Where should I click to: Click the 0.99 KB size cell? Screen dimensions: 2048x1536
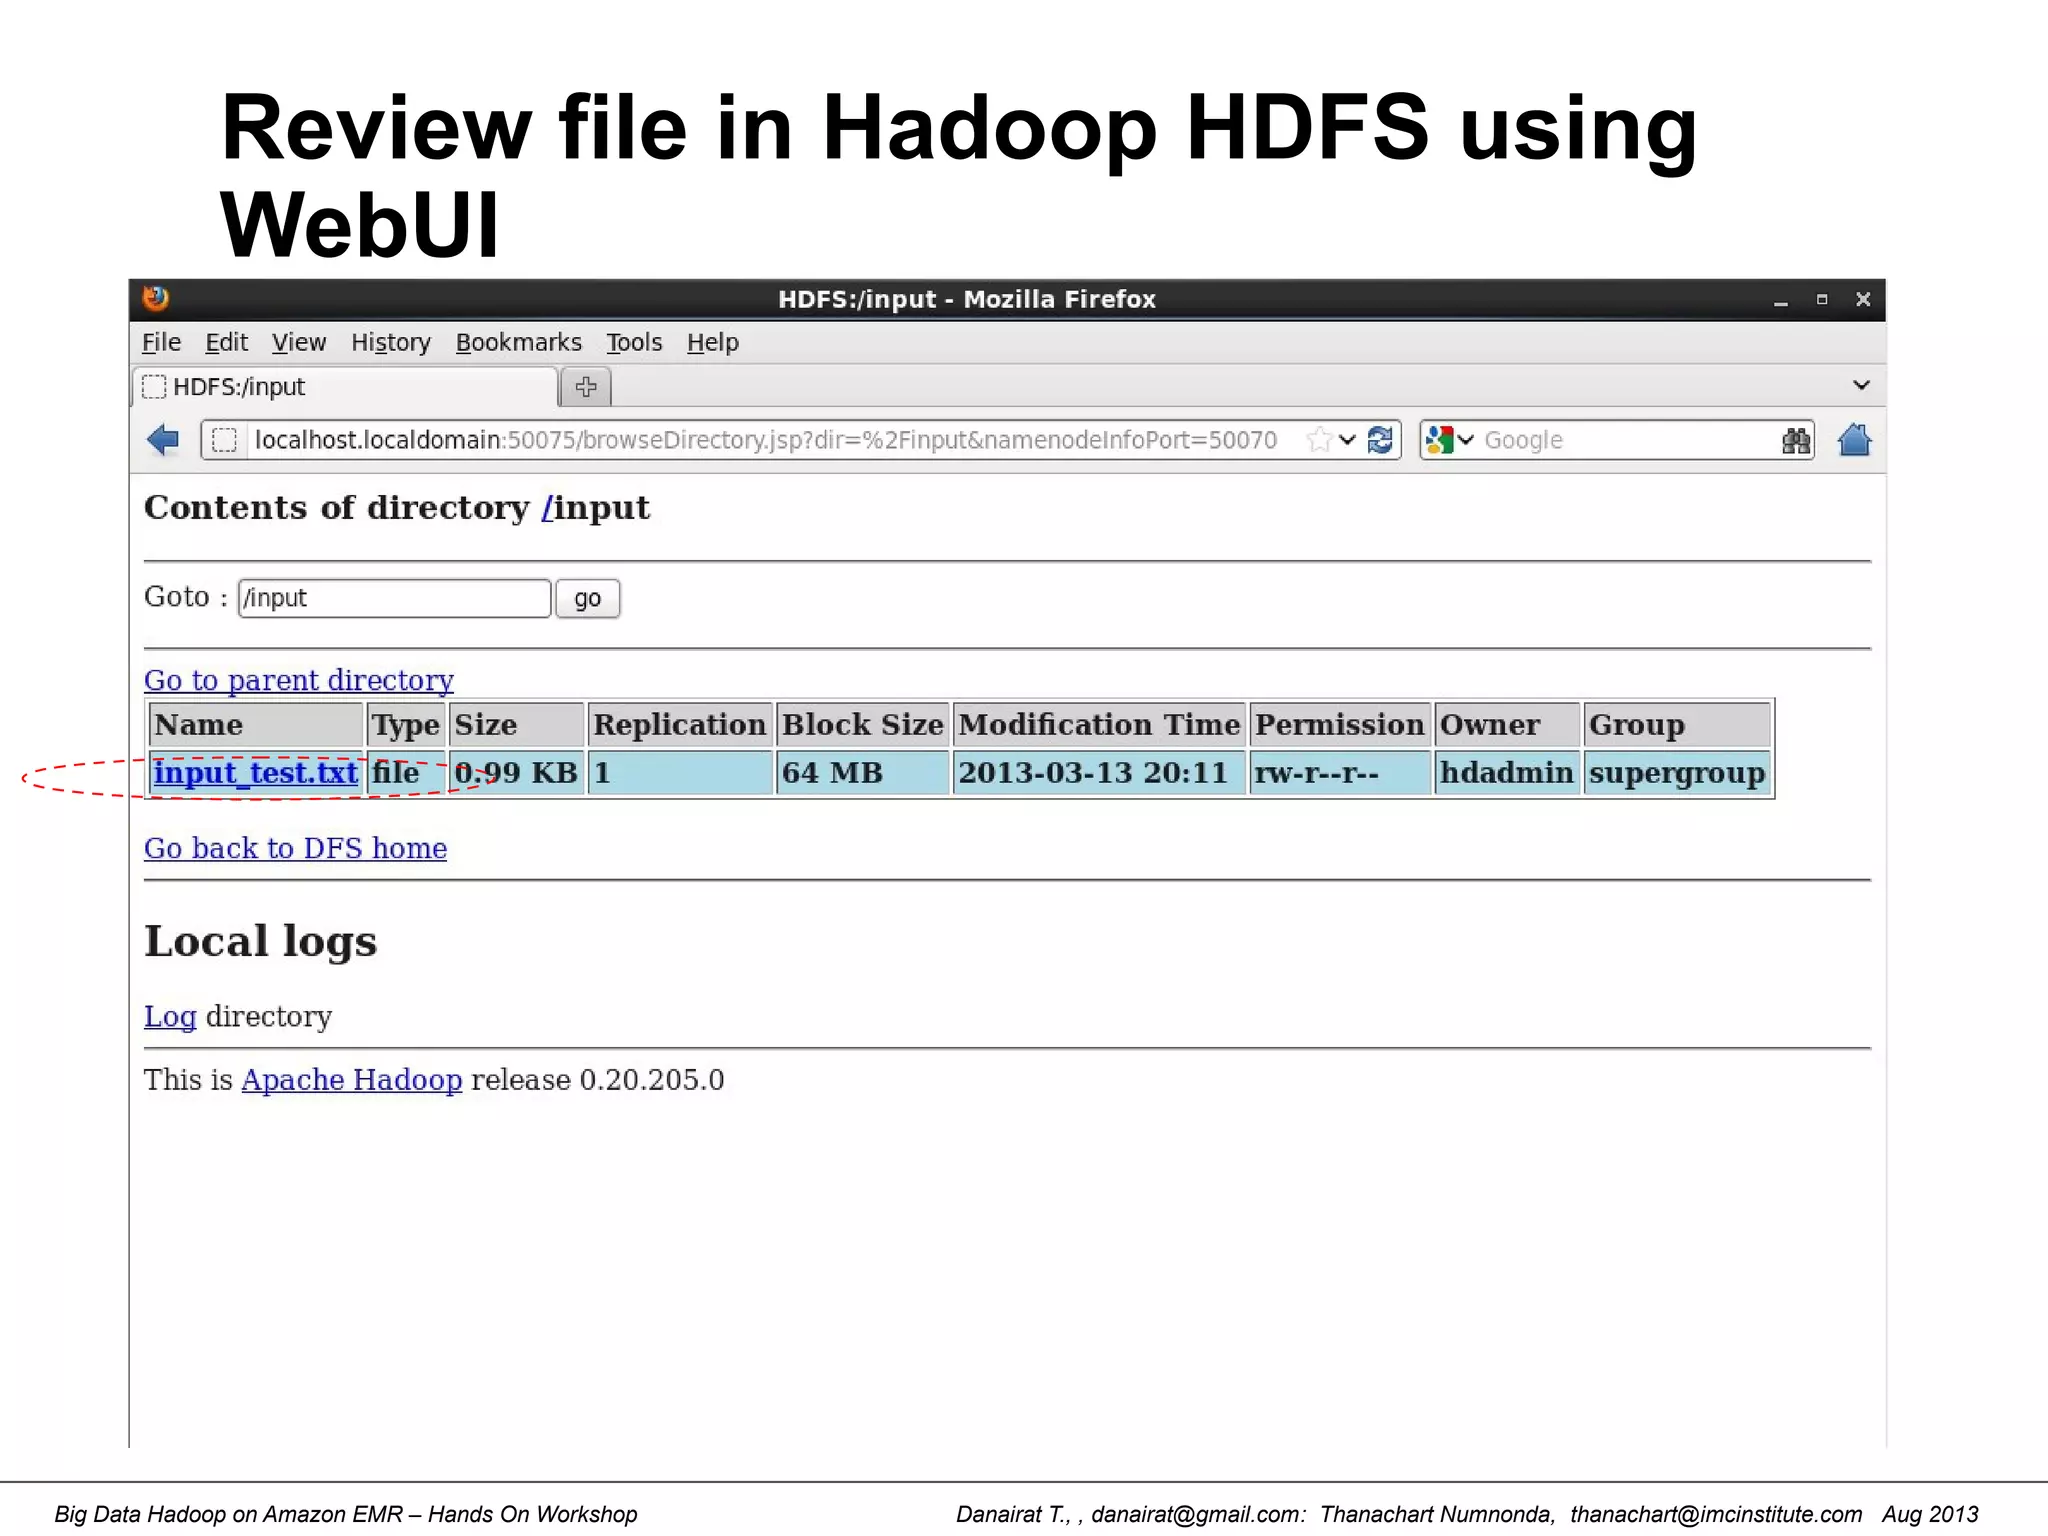click(x=516, y=773)
